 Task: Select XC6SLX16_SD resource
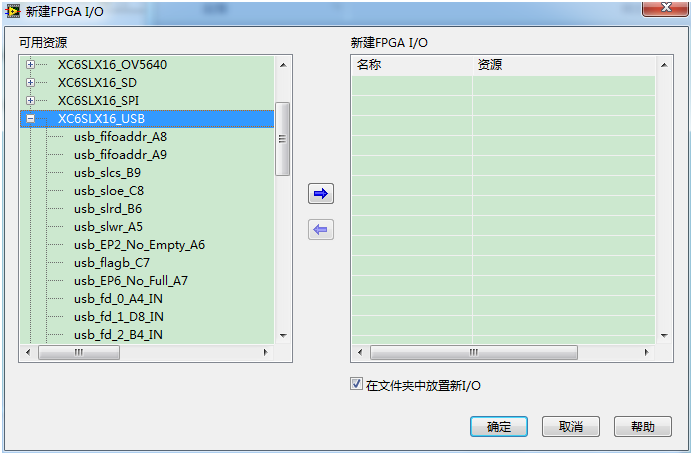point(97,83)
